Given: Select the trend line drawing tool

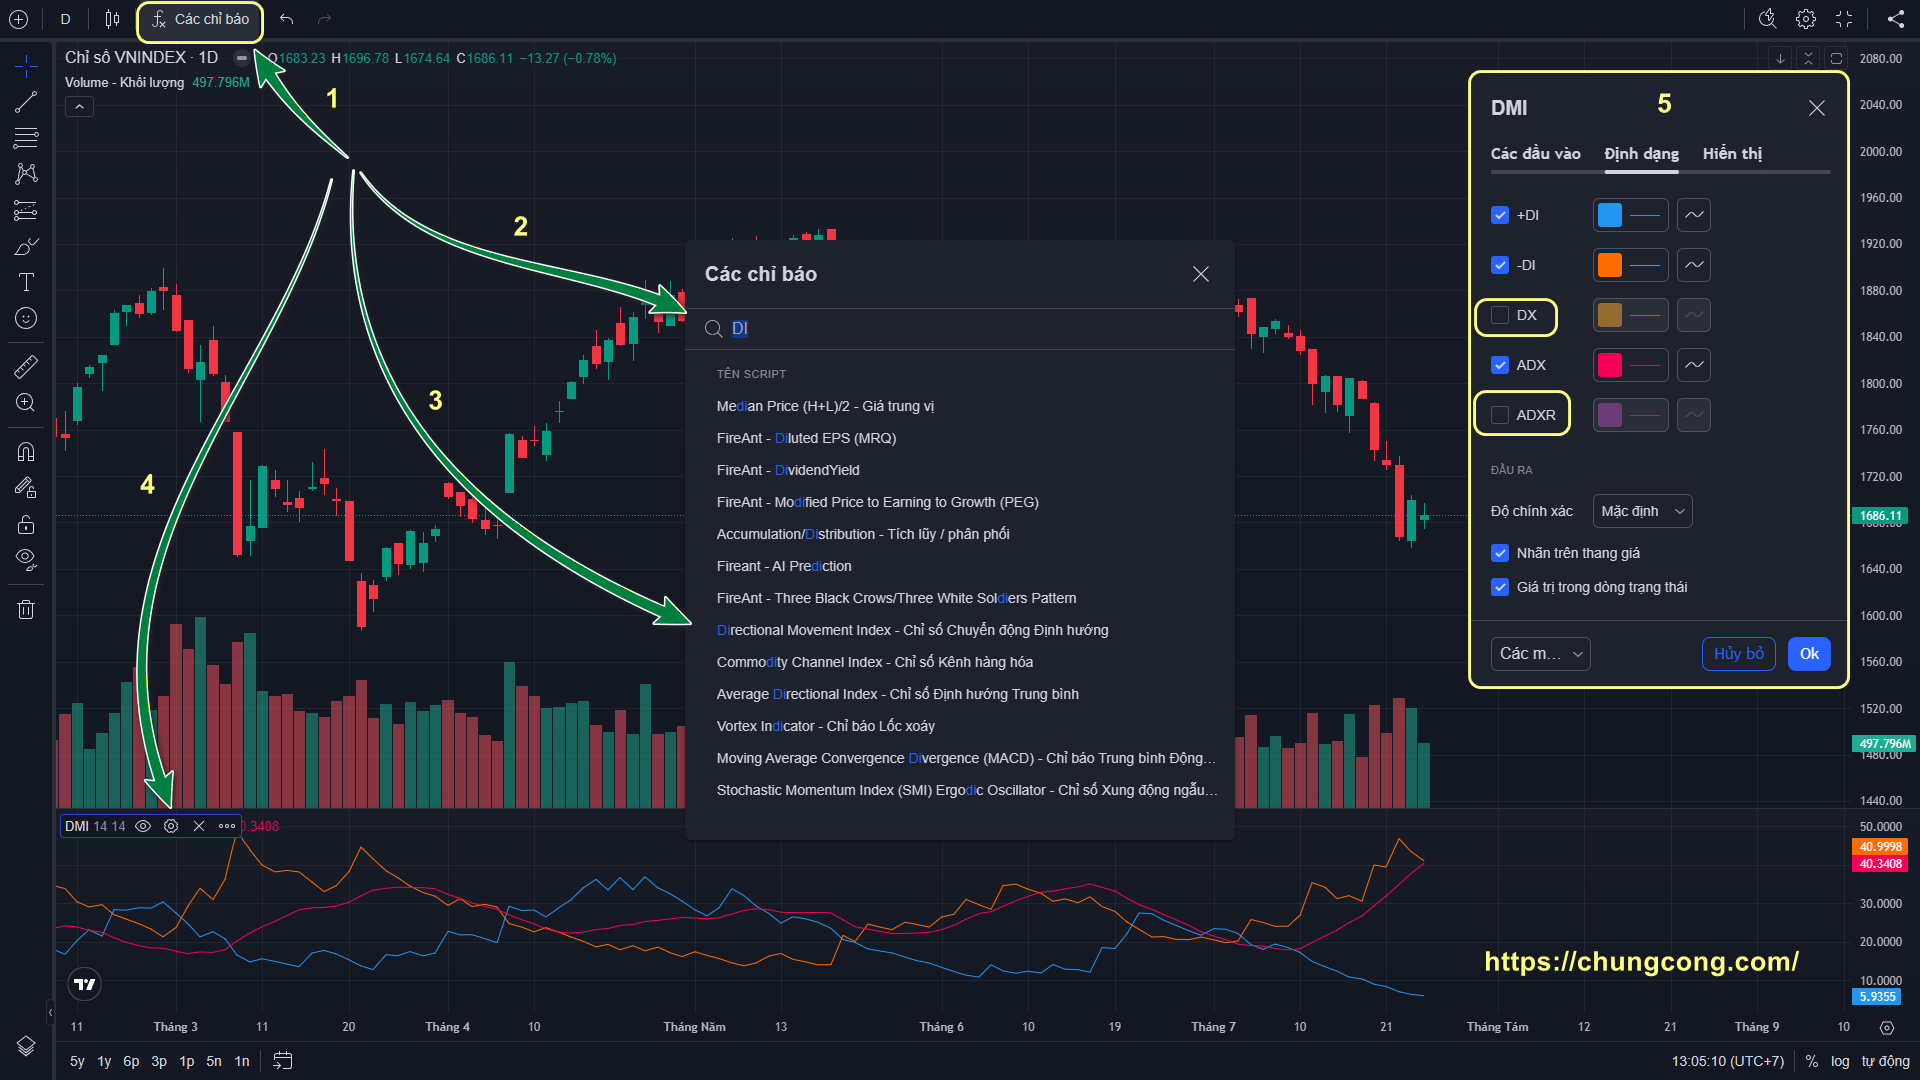Looking at the screenshot, I should pos(26,102).
